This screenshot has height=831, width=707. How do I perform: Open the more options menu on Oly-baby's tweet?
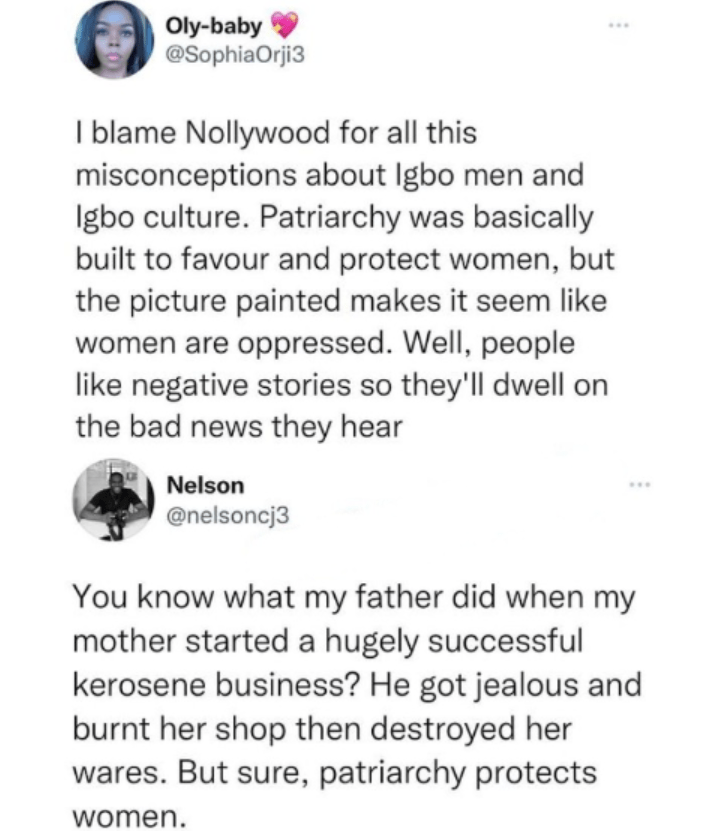pyautogui.click(x=620, y=25)
